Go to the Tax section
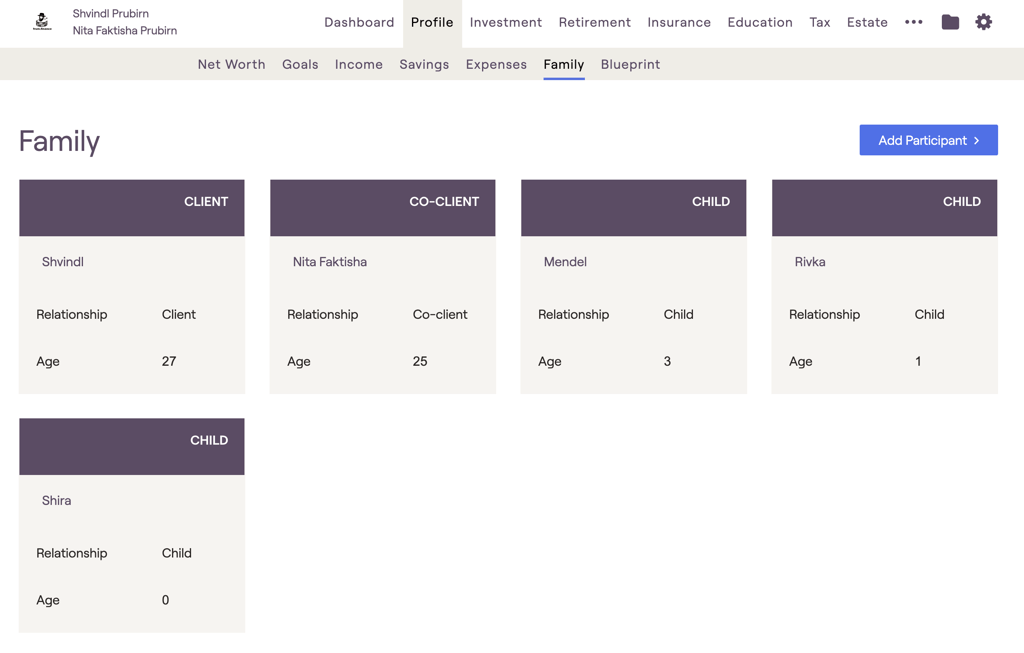Screen dimensions: 1024x653 [x=820, y=22]
